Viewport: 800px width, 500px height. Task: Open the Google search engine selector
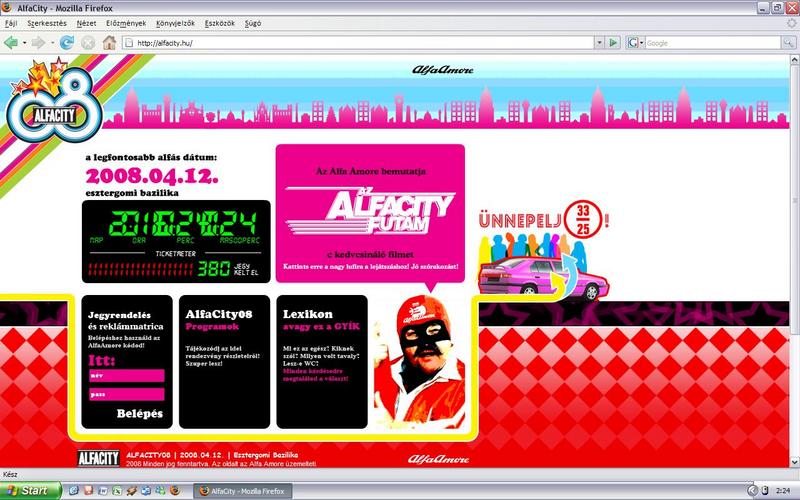click(x=636, y=43)
